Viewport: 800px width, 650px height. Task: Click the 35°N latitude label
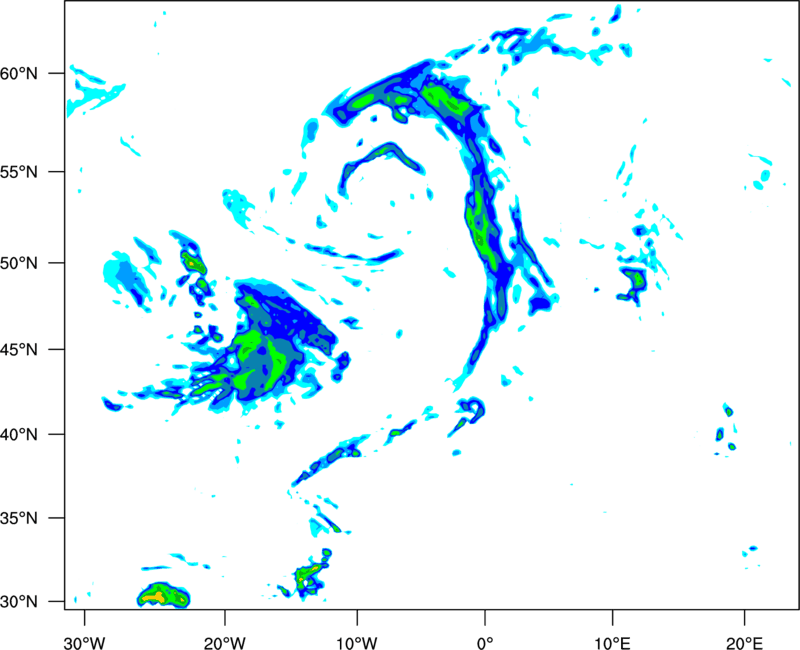tap(19, 518)
